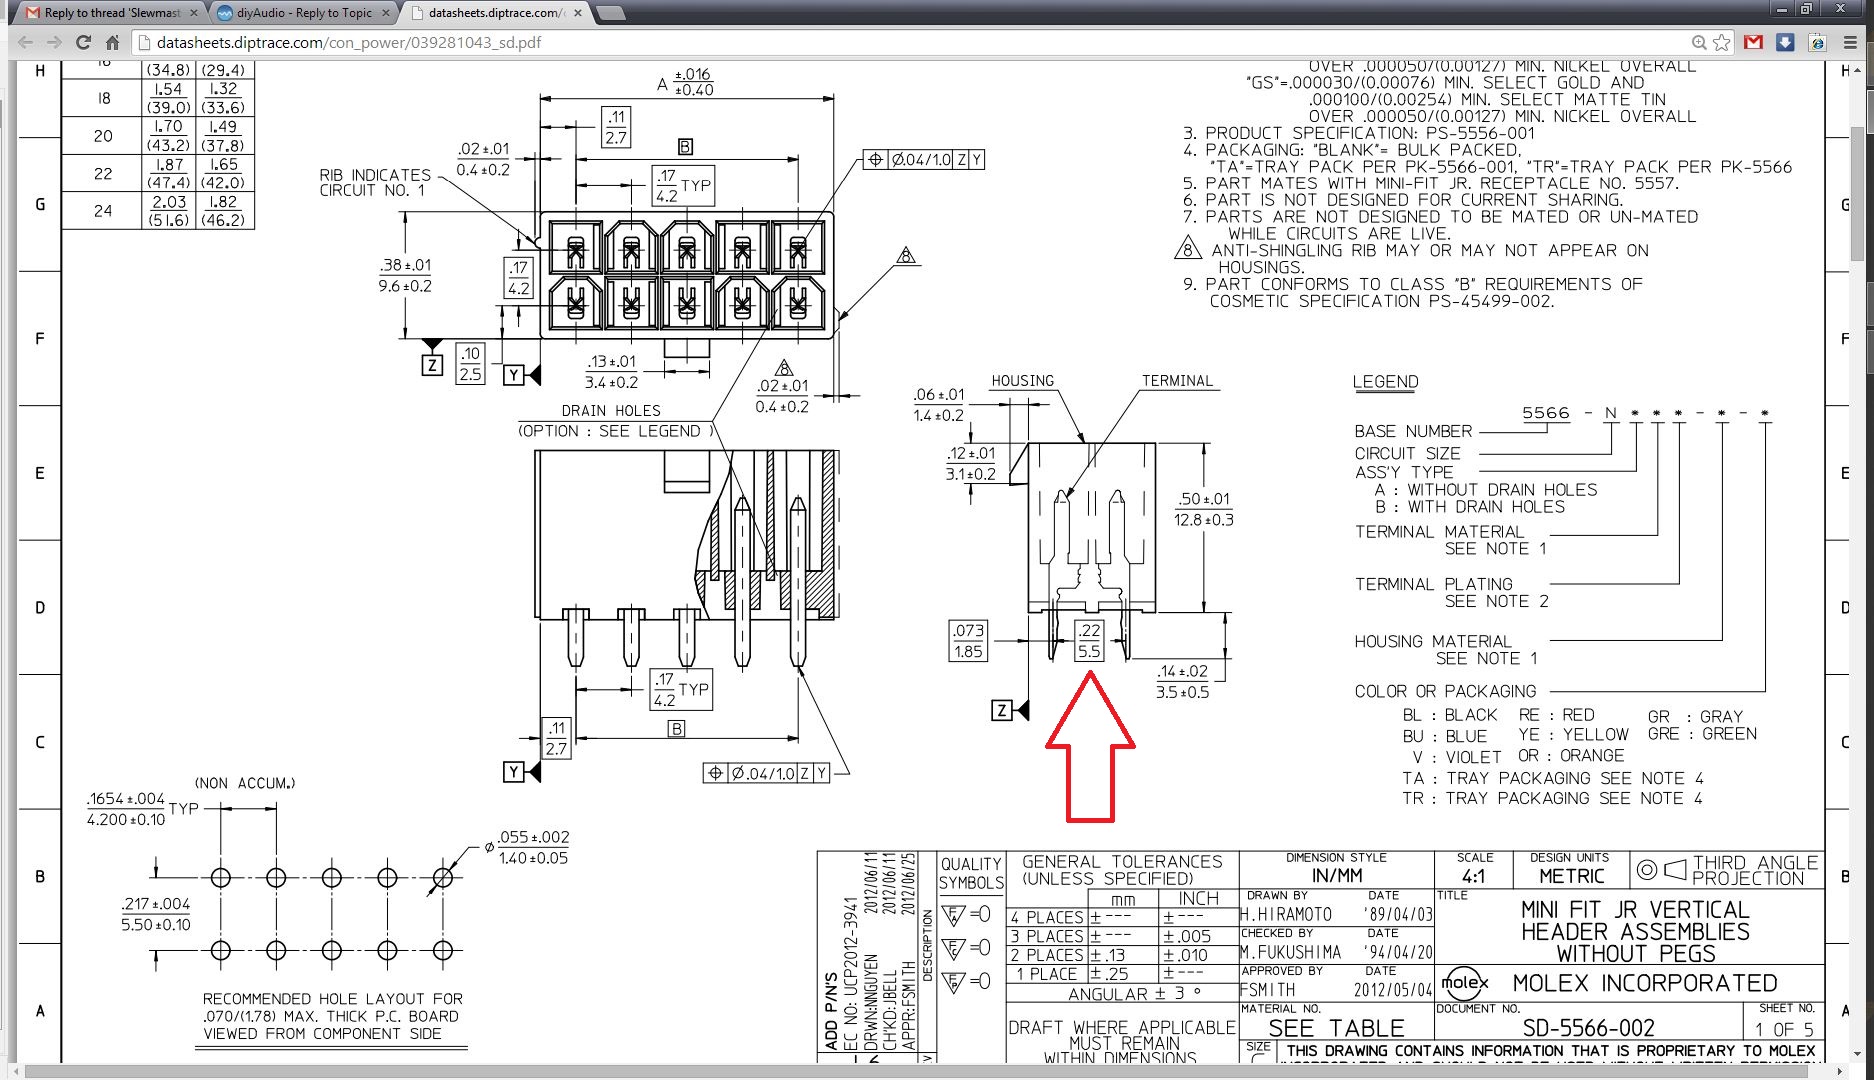Click the zoom magnifier icon in address bar
The image size is (1874, 1080).
[x=1698, y=42]
